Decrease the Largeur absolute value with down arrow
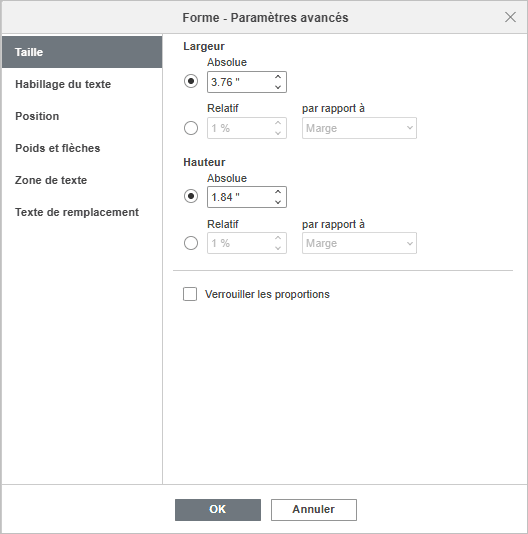Image resolution: width=528 pixels, height=534 pixels. tap(278, 87)
